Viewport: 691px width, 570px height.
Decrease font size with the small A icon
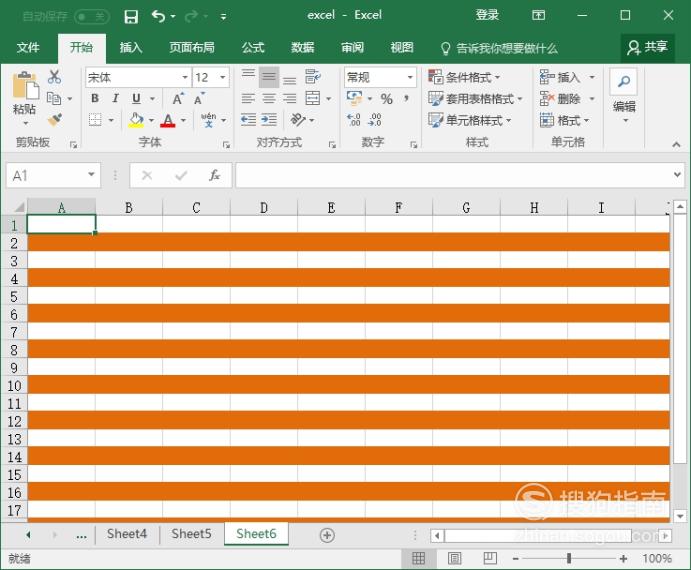tap(199, 99)
